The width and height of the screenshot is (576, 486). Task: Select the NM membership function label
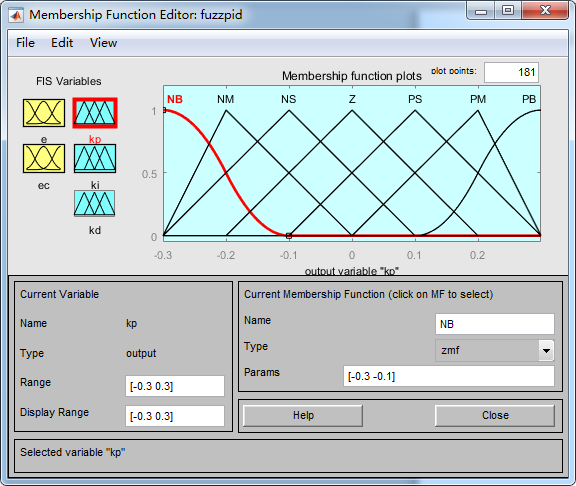point(226,99)
